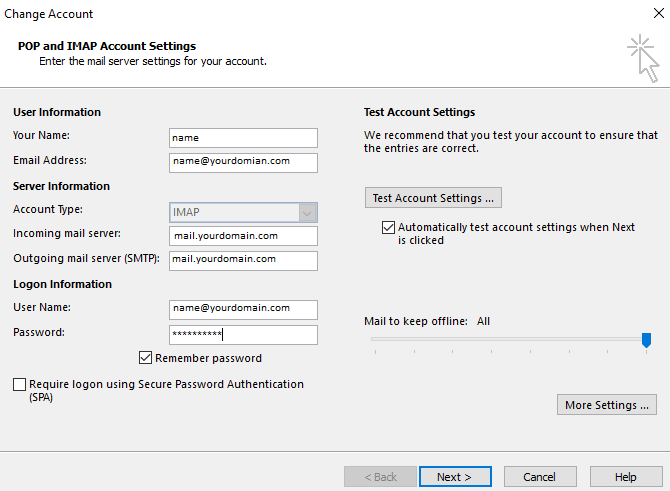Select the Outgoing mail server (SMTP) field
670x491 pixels.
coord(243,261)
